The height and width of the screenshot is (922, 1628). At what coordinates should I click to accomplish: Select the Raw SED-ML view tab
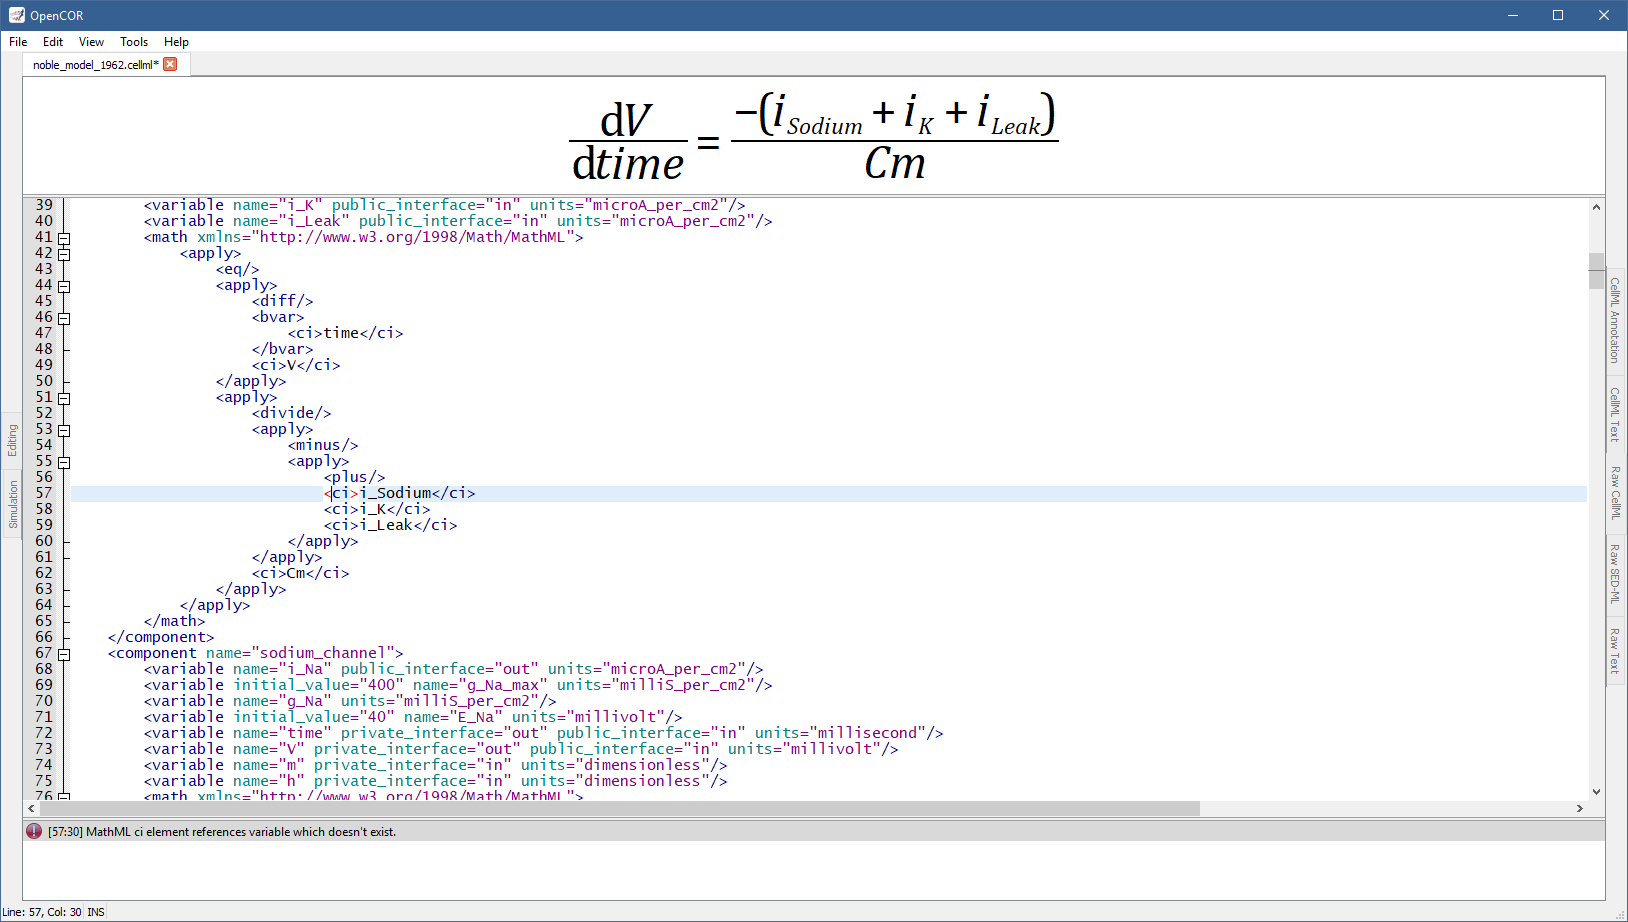pyautogui.click(x=1614, y=573)
